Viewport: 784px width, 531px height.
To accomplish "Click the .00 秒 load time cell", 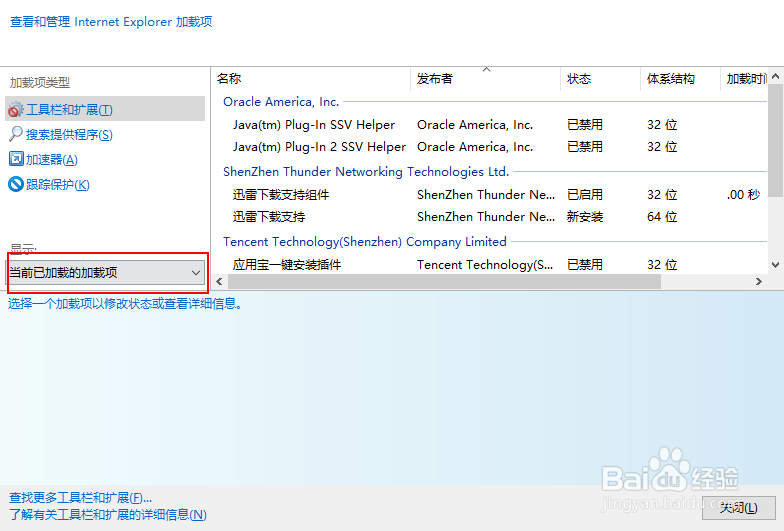I will [744, 194].
